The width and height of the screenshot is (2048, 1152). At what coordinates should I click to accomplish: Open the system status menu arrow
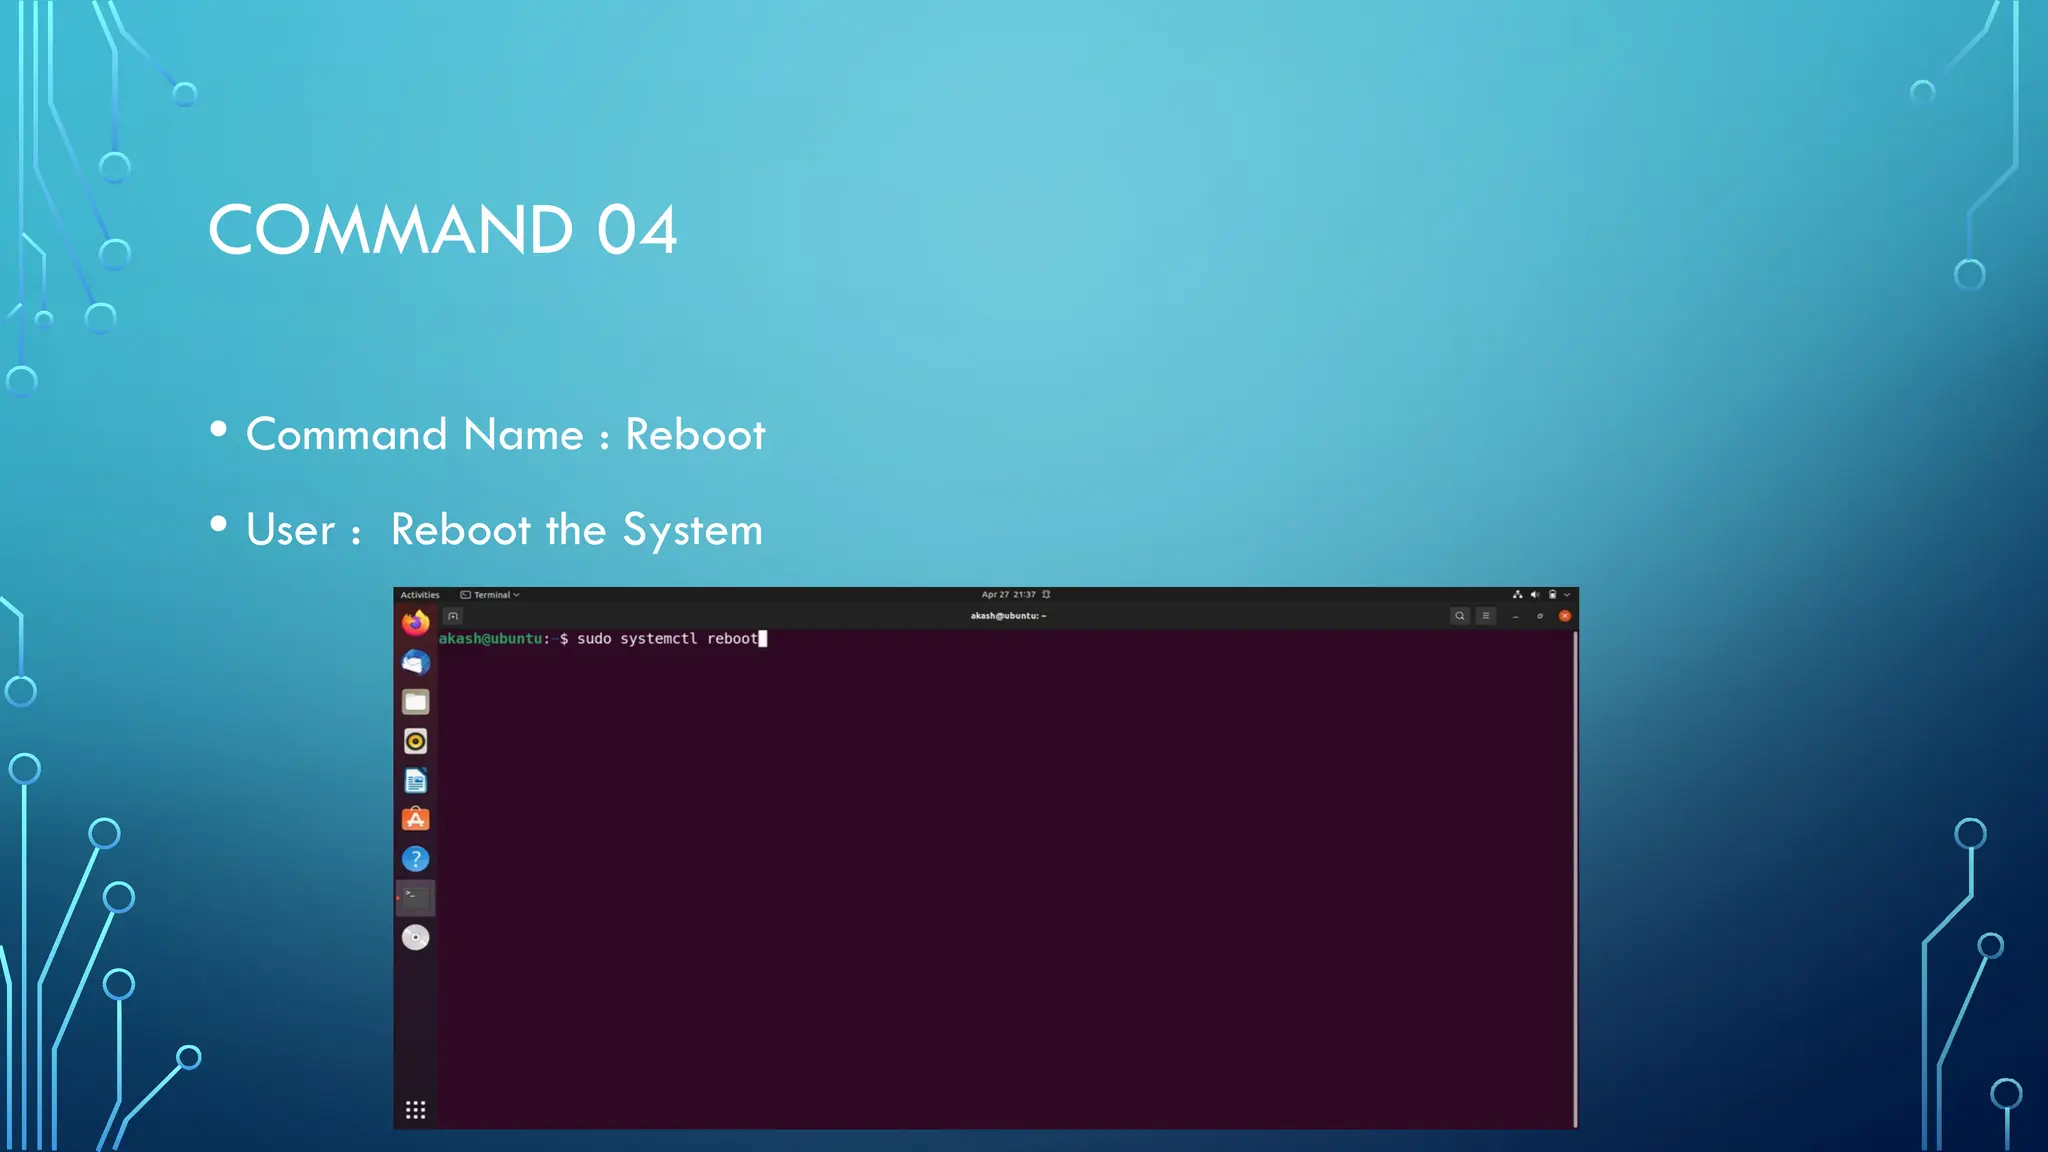[1567, 595]
